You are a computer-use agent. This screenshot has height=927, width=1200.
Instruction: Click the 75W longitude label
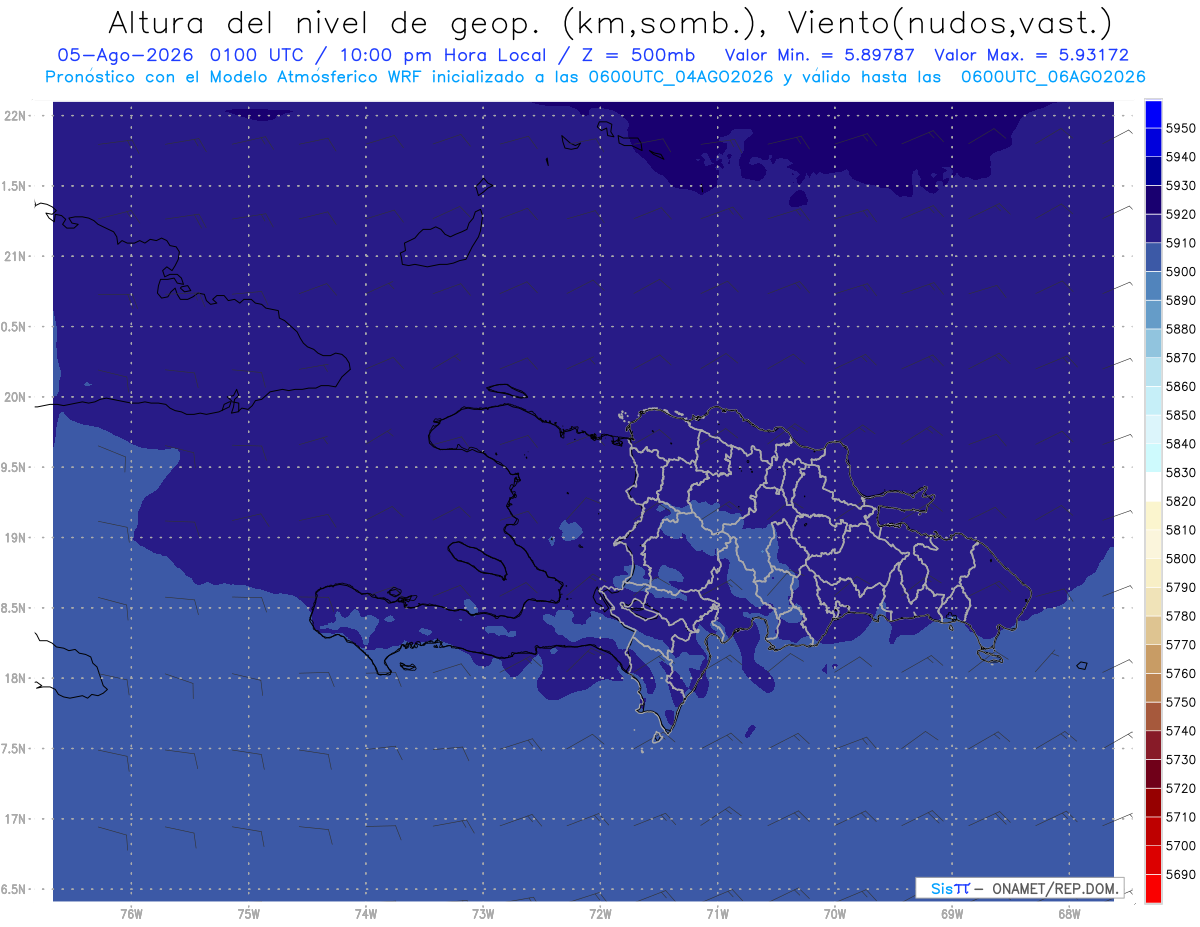coord(249,914)
